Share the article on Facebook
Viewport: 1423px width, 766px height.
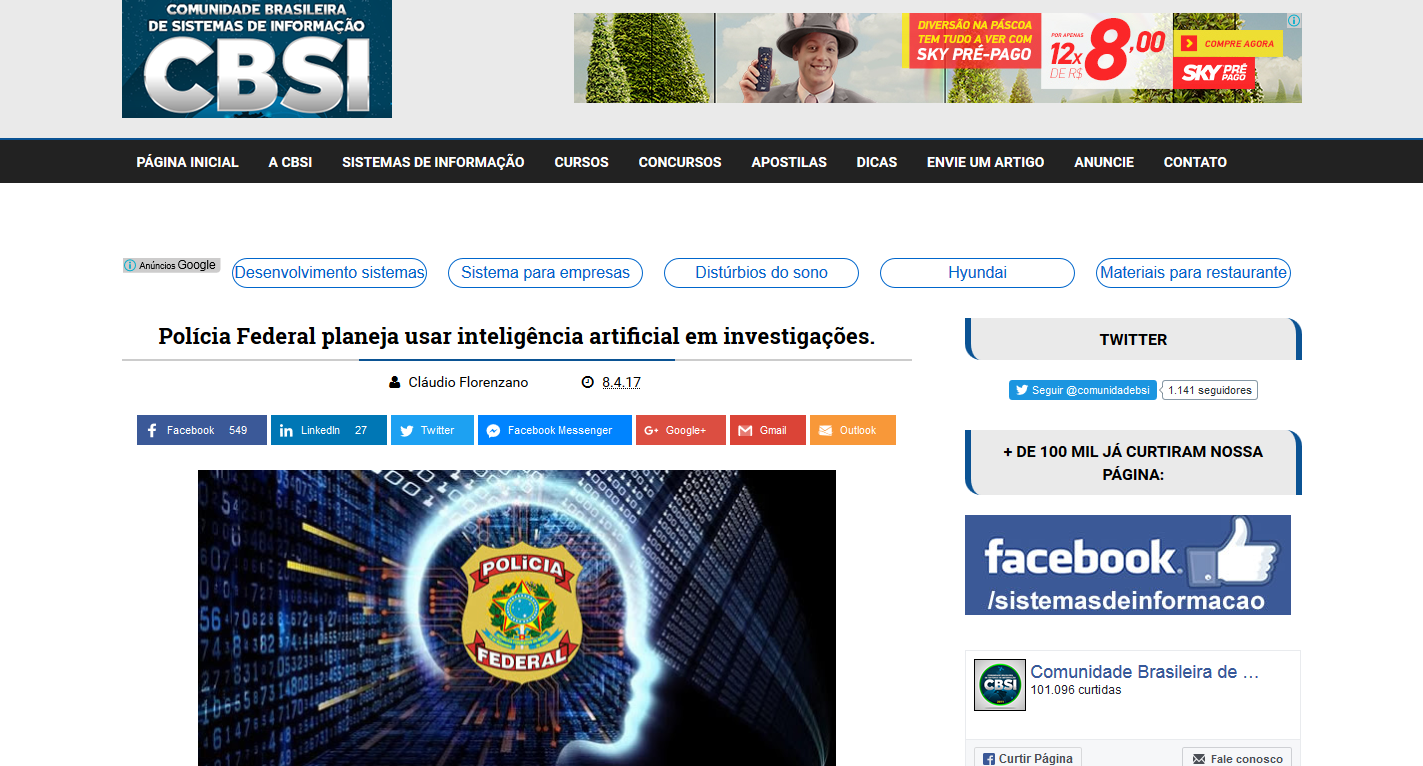pos(202,430)
